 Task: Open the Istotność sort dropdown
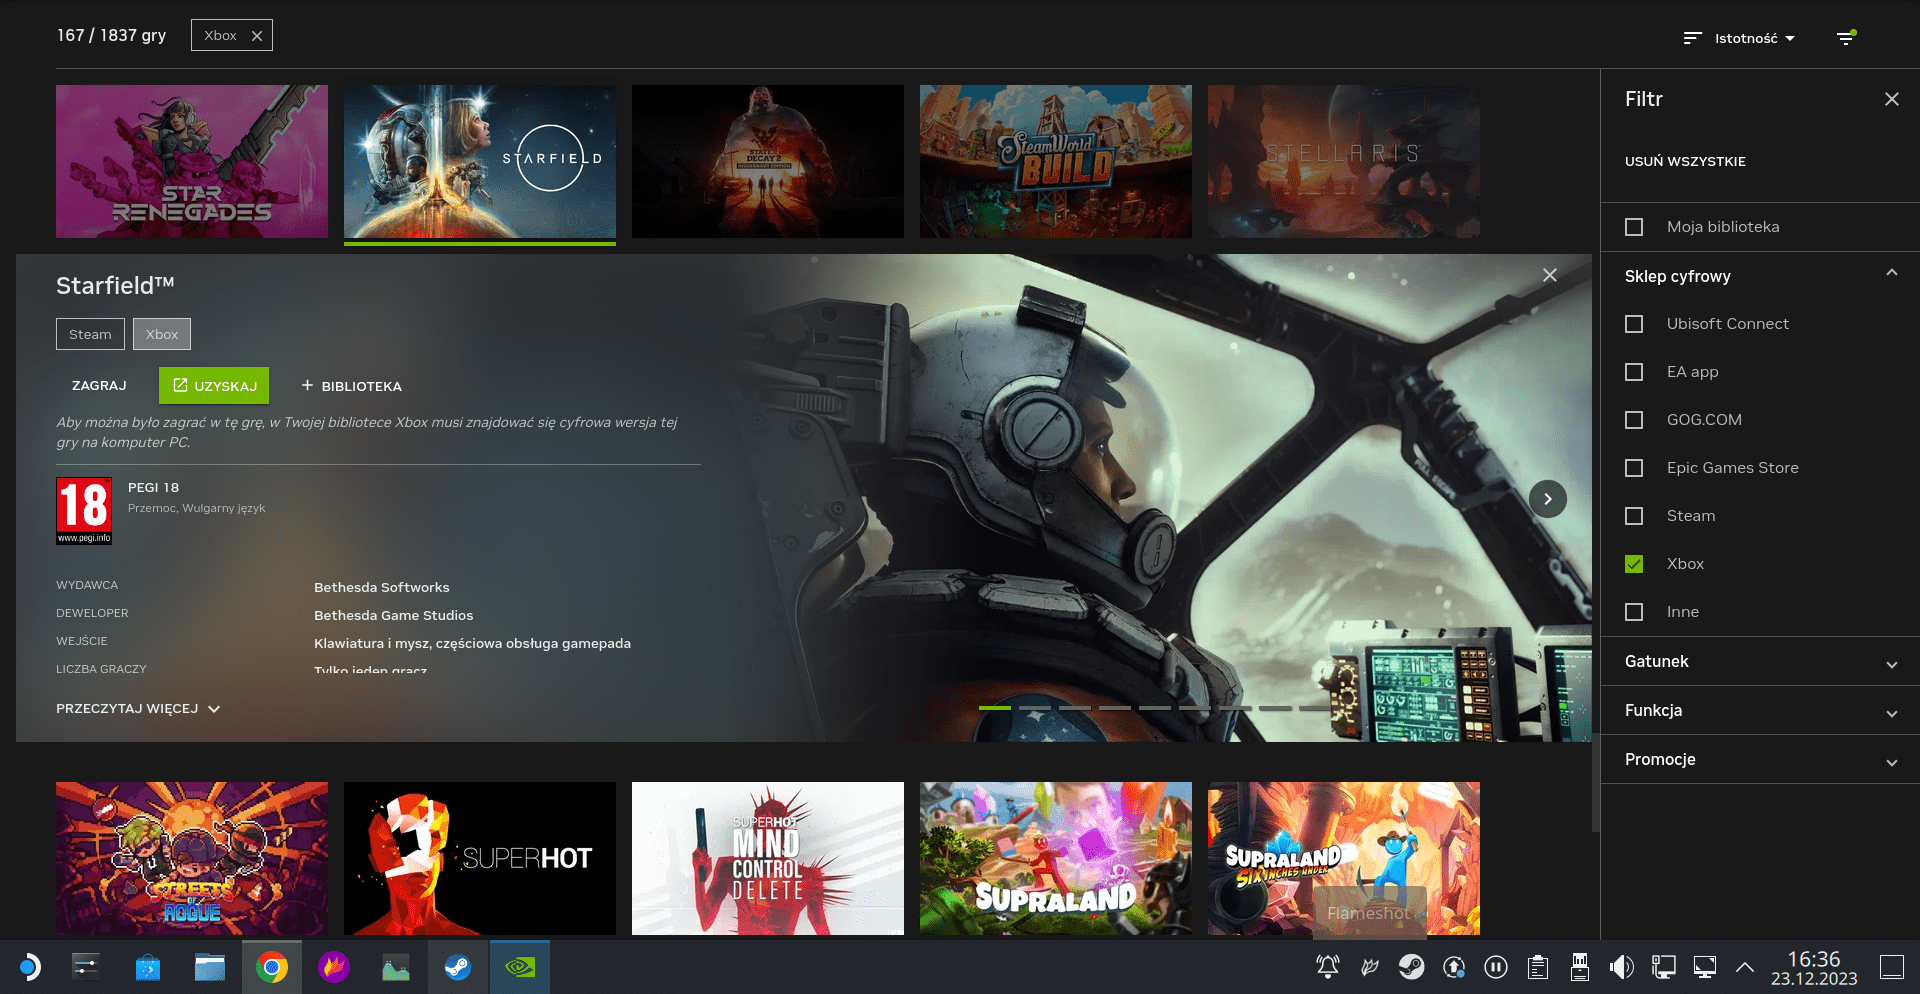point(1740,38)
